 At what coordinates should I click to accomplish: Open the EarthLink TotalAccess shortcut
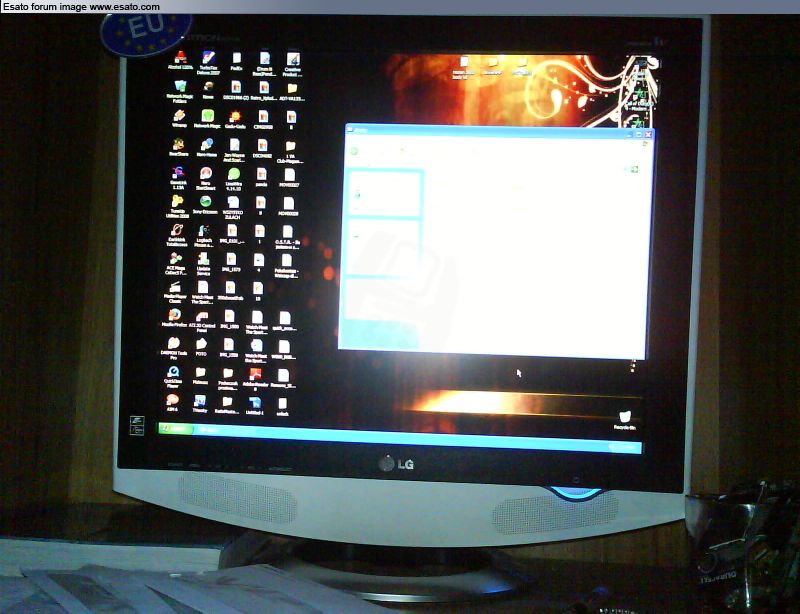[x=177, y=235]
